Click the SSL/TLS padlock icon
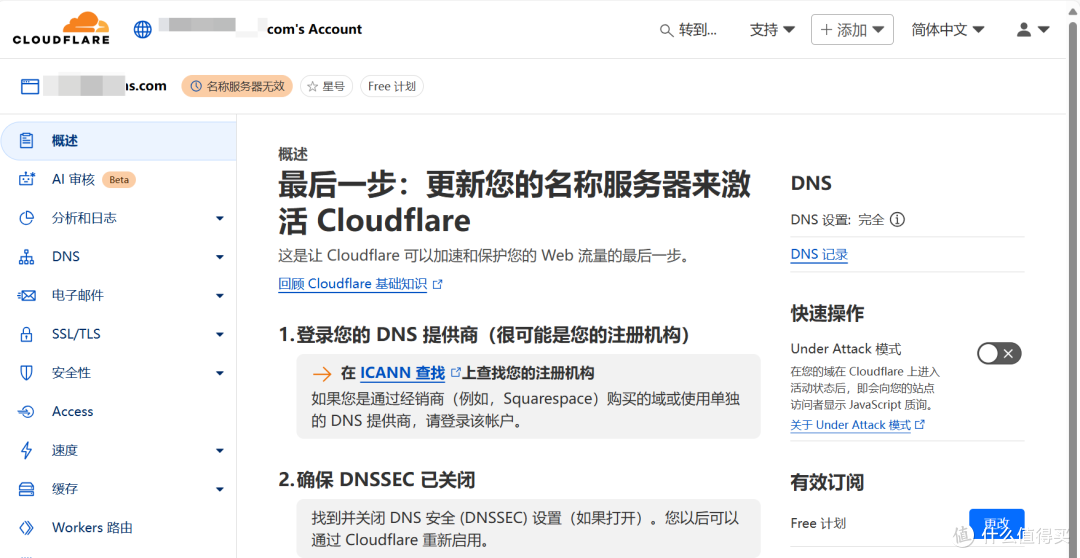The width and height of the screenshot is (1080, 558). click(x=26, y=334)
